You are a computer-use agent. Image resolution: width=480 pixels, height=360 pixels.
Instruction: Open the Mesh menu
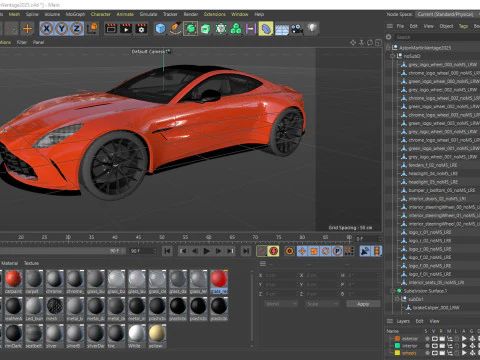tap(14, 14)
